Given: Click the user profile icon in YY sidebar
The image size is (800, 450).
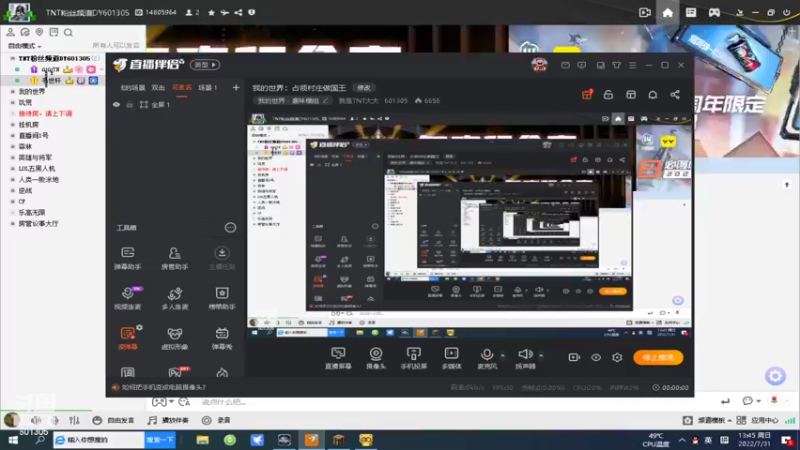Looking at the screenshot, I should (x=10, y=32).
